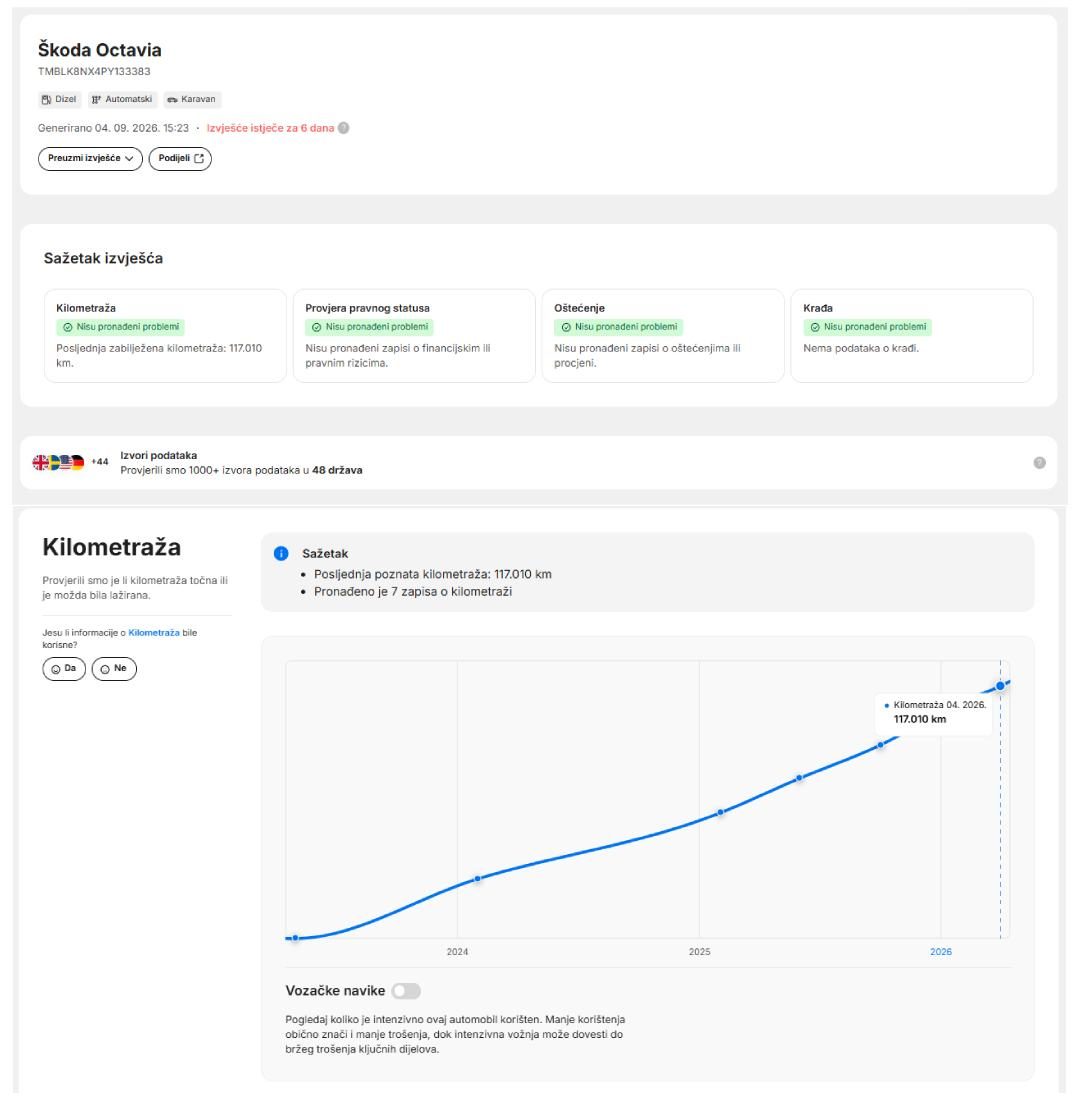This screenshot has width=1080, height=1101.
Task: Click the VIN number TMBLK8NX4PY133383
Action: pos(94,71)
